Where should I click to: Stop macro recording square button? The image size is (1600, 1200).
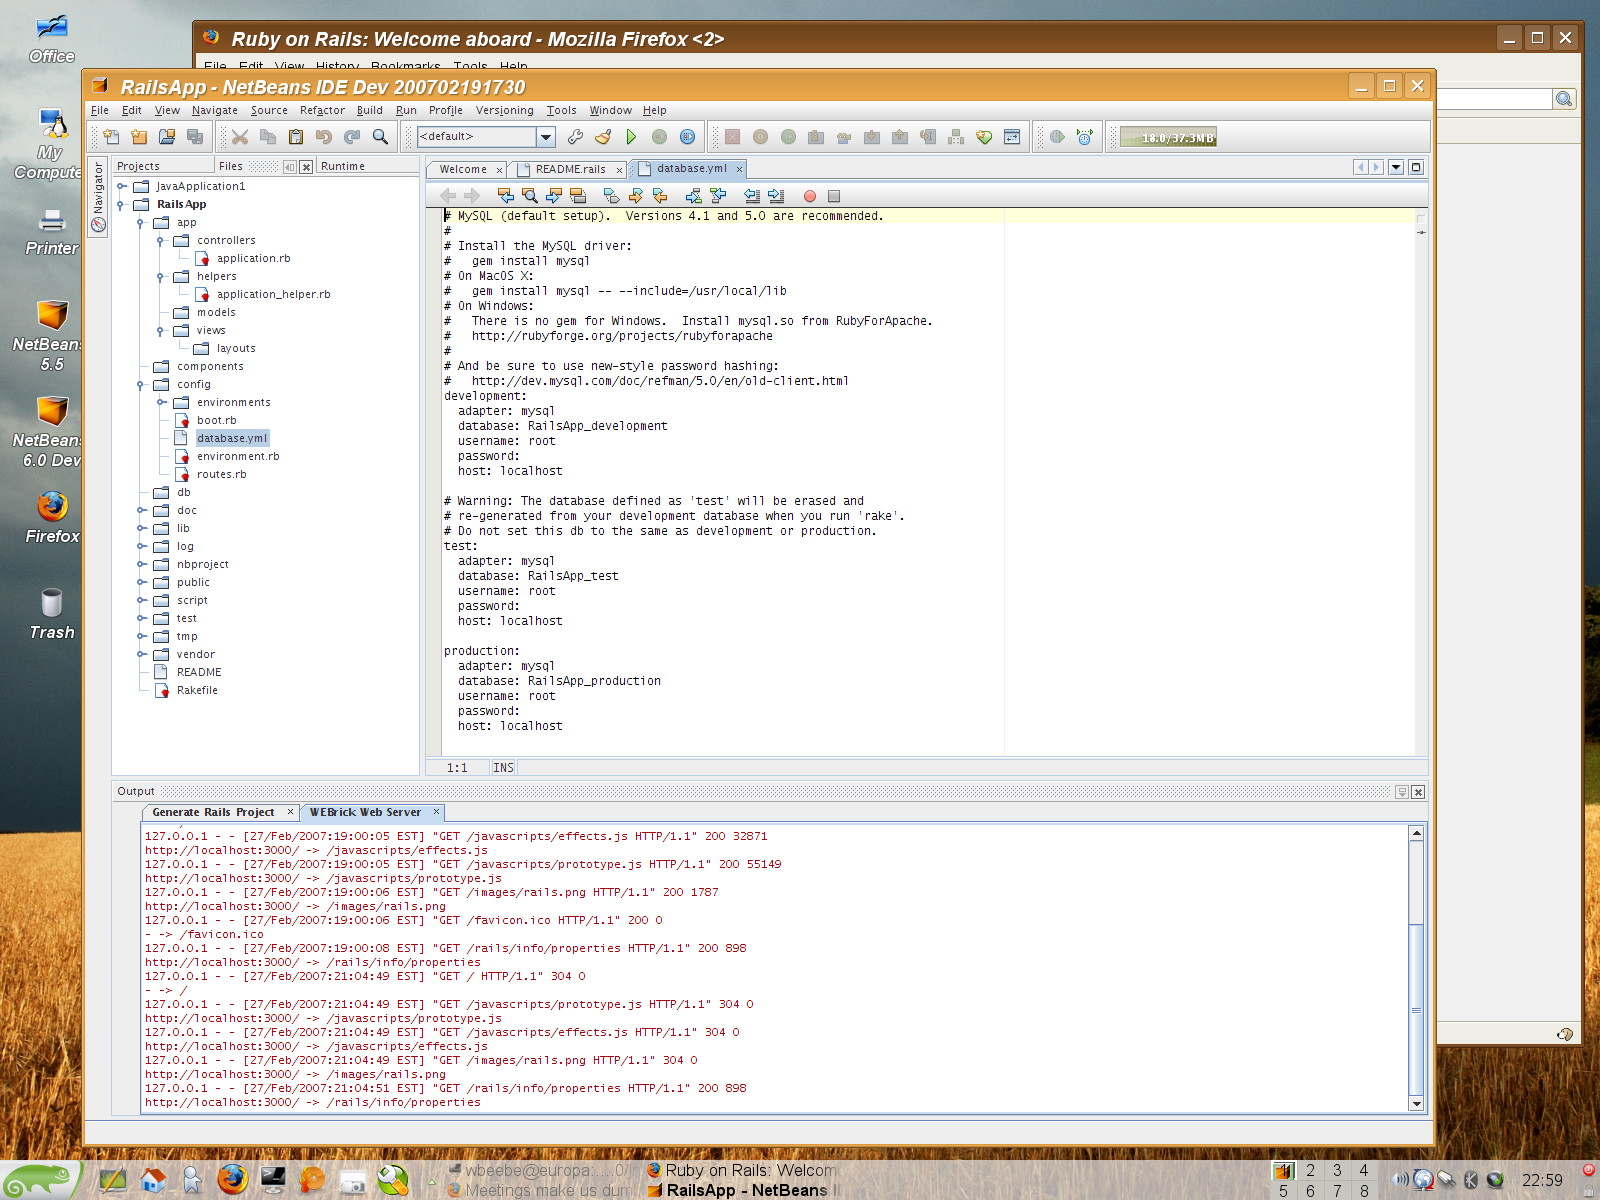pyautogui.click(x=834, y=196)
